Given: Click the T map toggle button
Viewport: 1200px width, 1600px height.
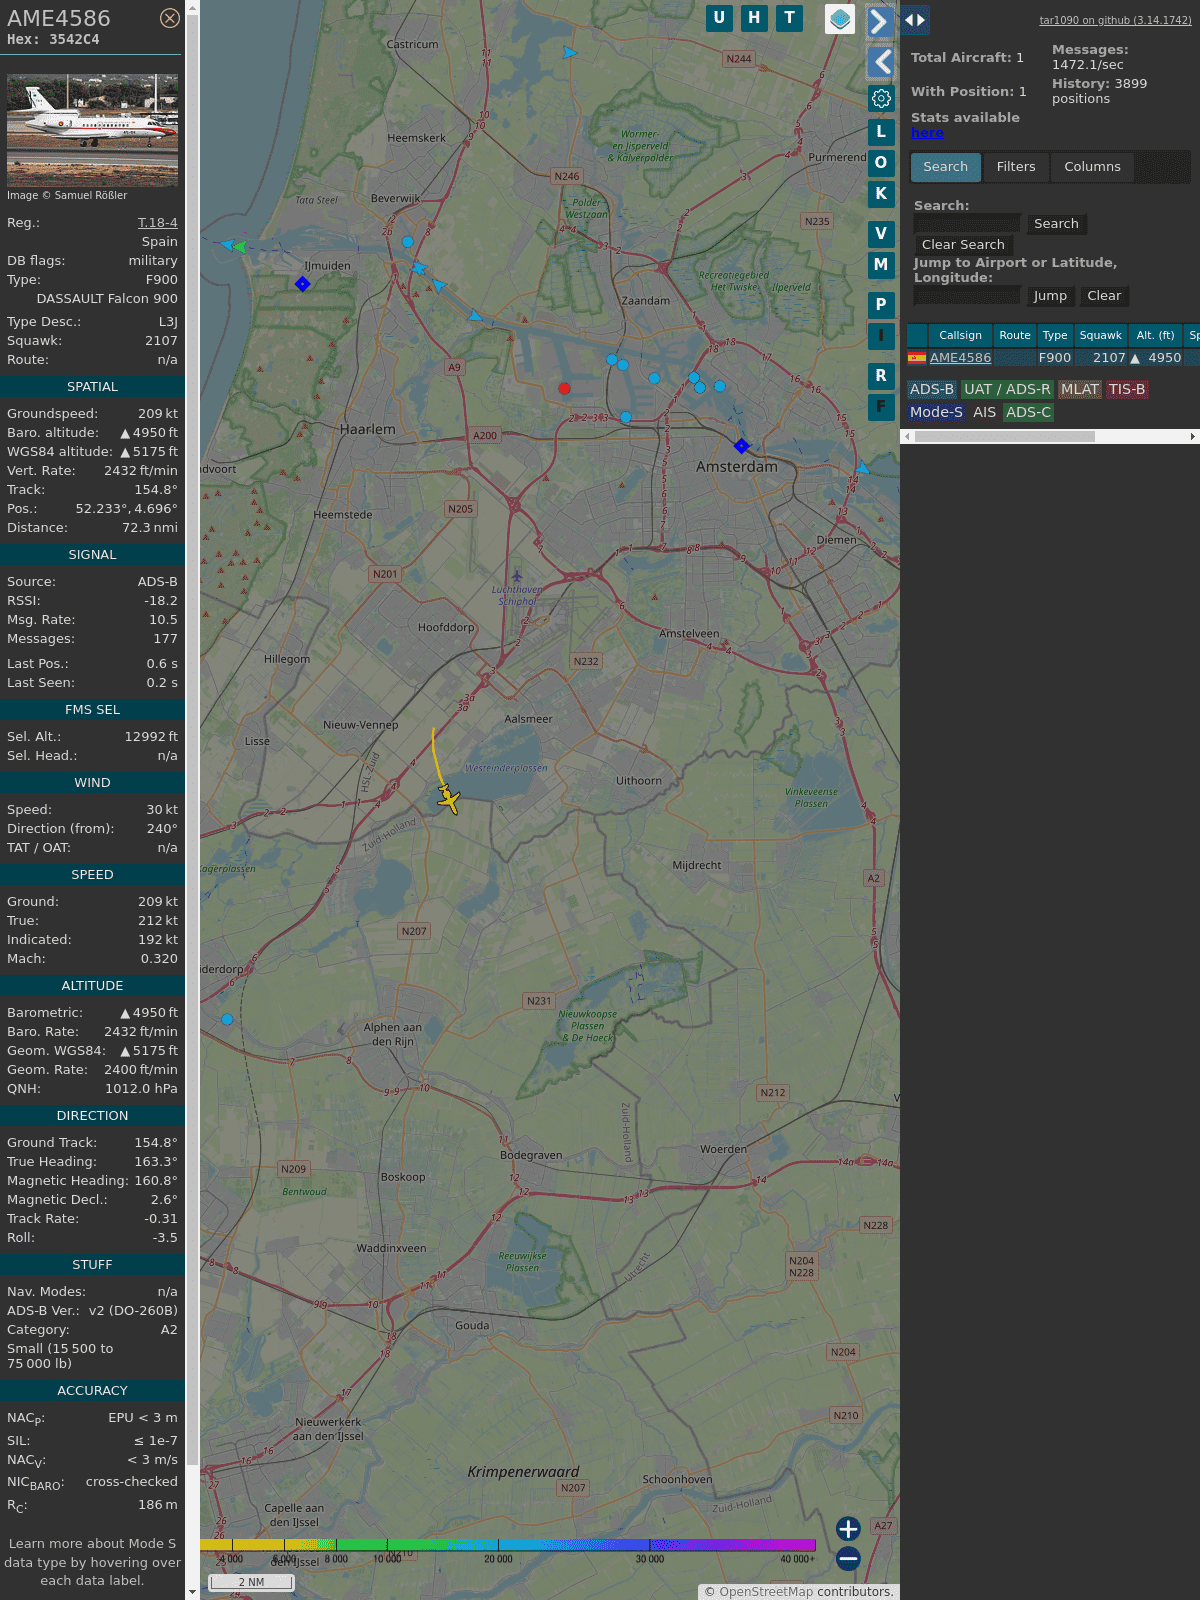Looking at the screenshot, I should click(x=790, y=18).
